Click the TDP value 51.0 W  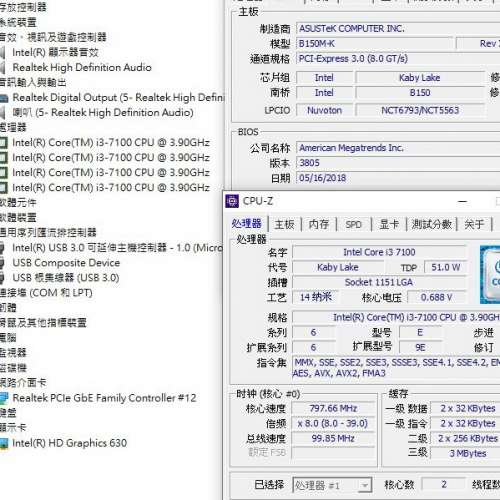pos(445,267)
